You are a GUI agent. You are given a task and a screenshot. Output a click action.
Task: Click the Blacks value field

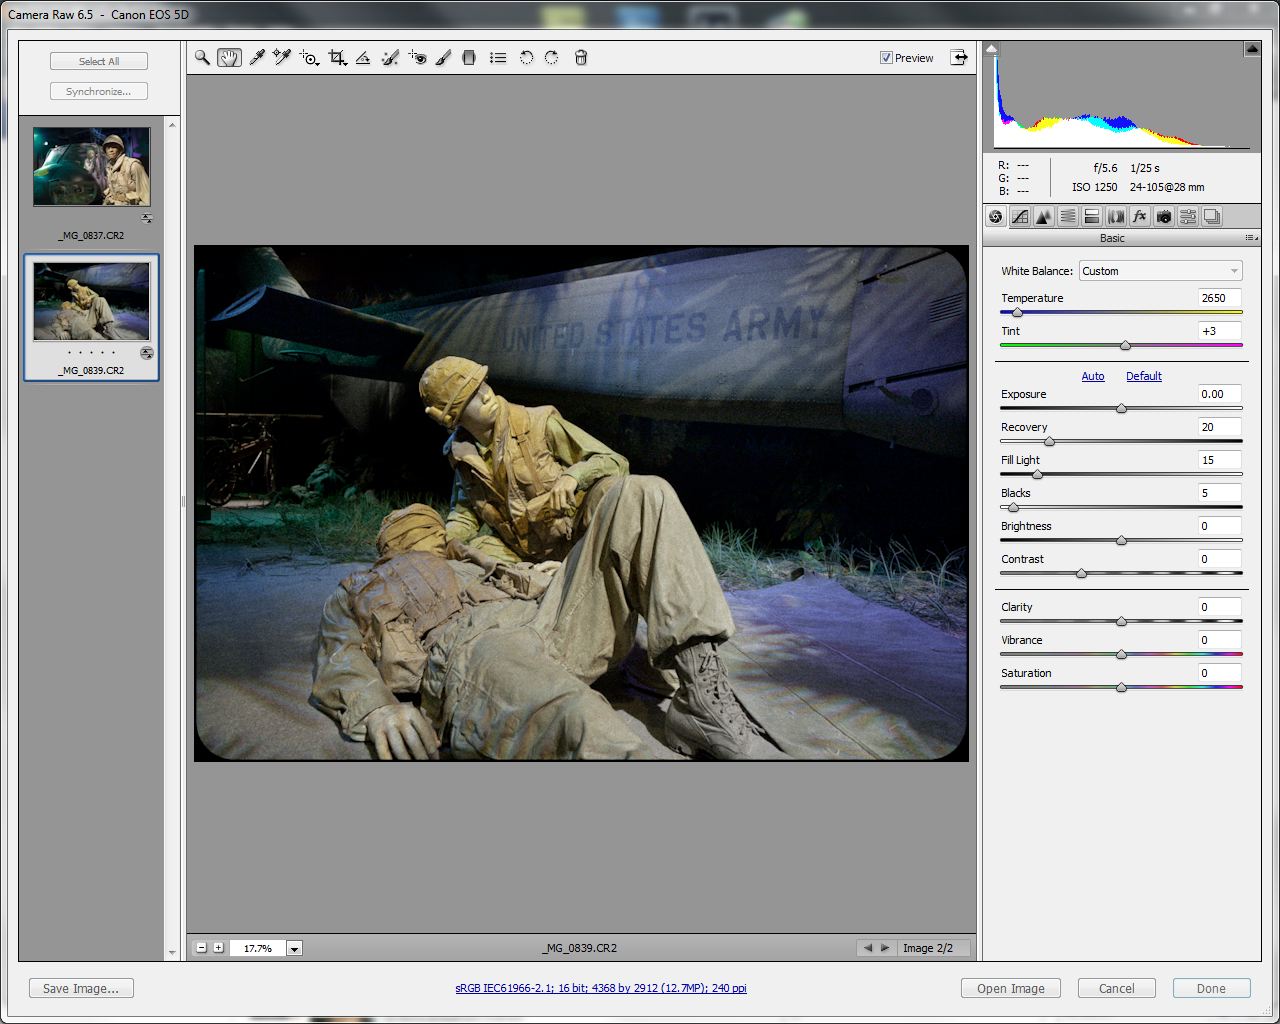pos(1219,493)
